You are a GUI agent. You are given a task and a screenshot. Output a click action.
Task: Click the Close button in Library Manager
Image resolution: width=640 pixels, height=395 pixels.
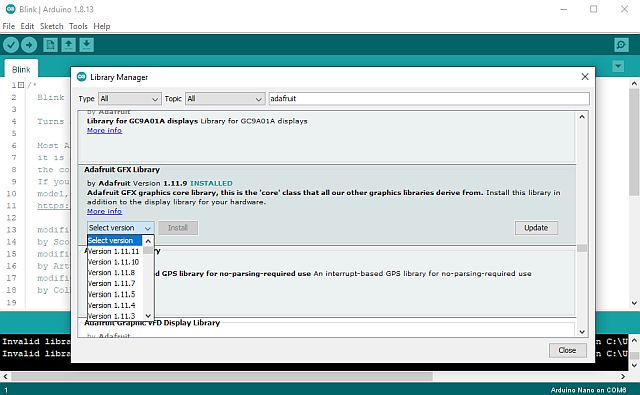pyautogui.click(x=567, y=350)
